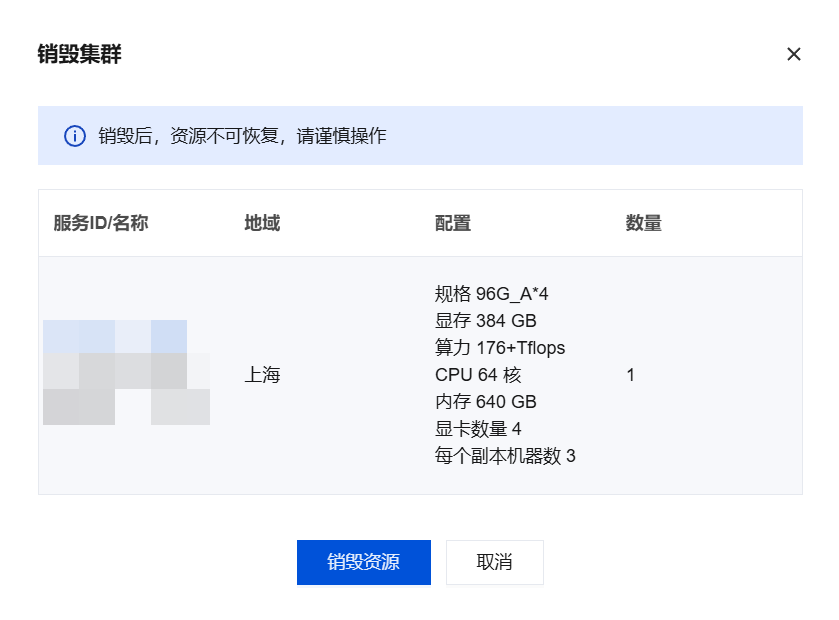The image size is (839, 620).
Task: Close the 销毁集群 dialog with X
Action: click(x=794, y=54)
